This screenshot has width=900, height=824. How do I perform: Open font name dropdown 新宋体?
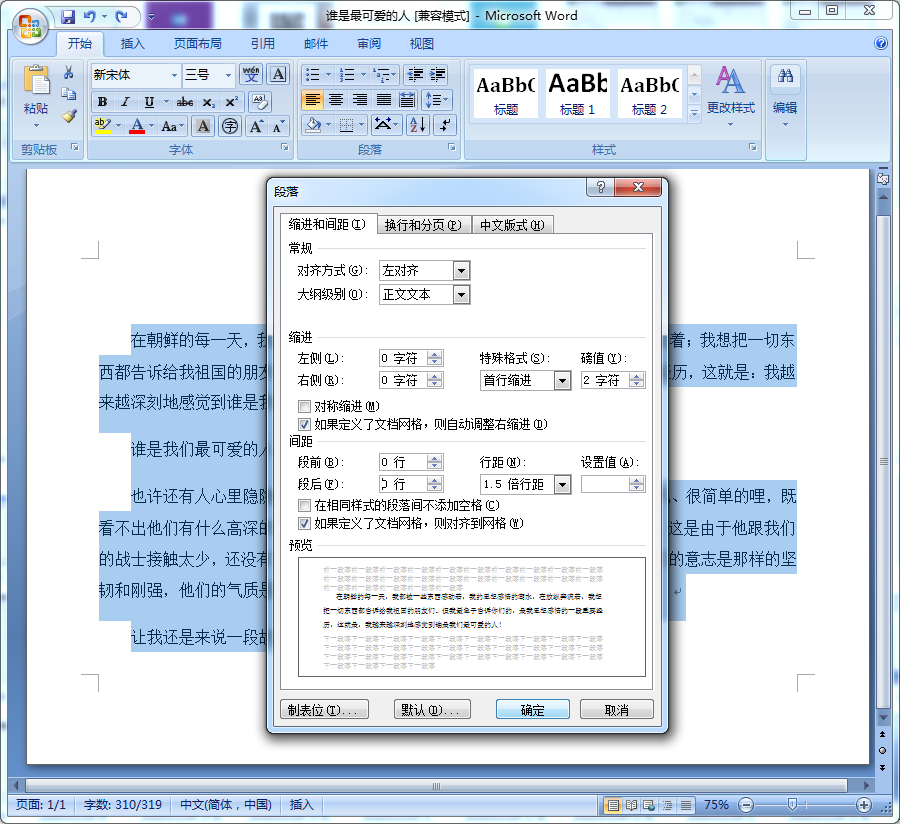174,75
